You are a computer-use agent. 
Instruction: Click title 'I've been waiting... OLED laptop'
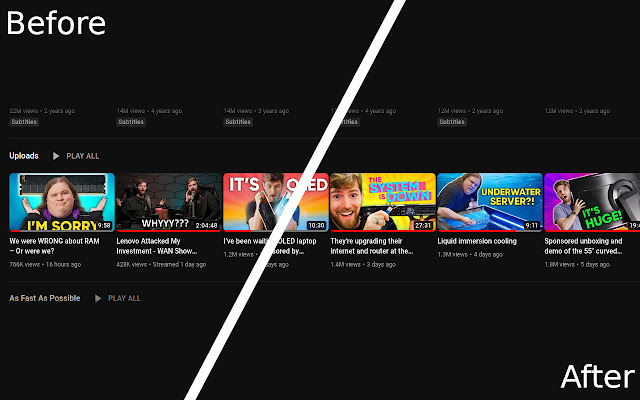(x=270, y=246)
